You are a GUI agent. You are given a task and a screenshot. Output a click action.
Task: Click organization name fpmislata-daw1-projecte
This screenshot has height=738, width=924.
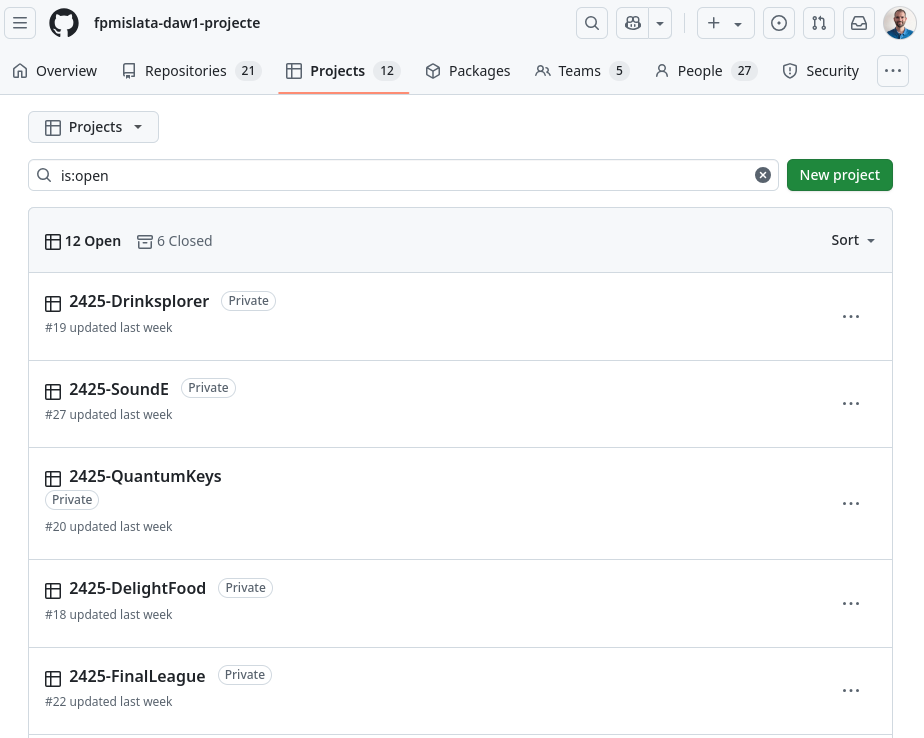tap(177, 23)
